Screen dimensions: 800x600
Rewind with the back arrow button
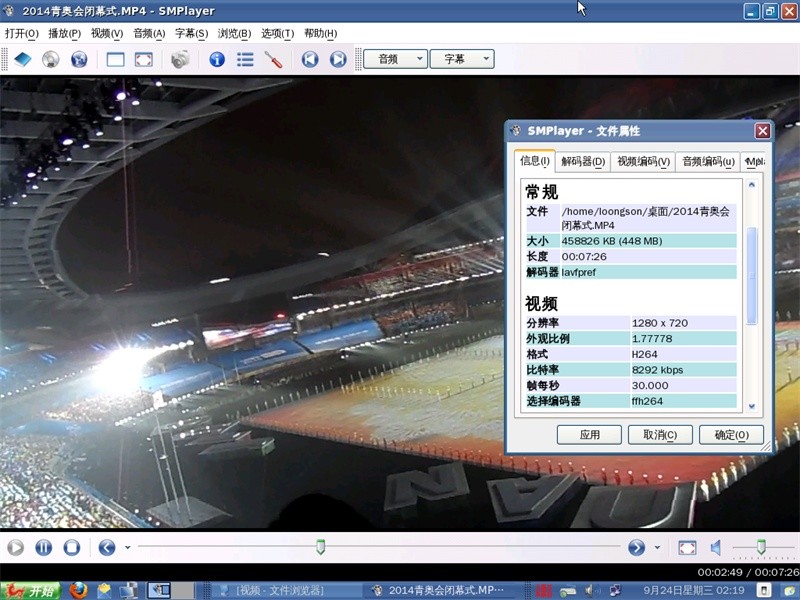point(107,547)
